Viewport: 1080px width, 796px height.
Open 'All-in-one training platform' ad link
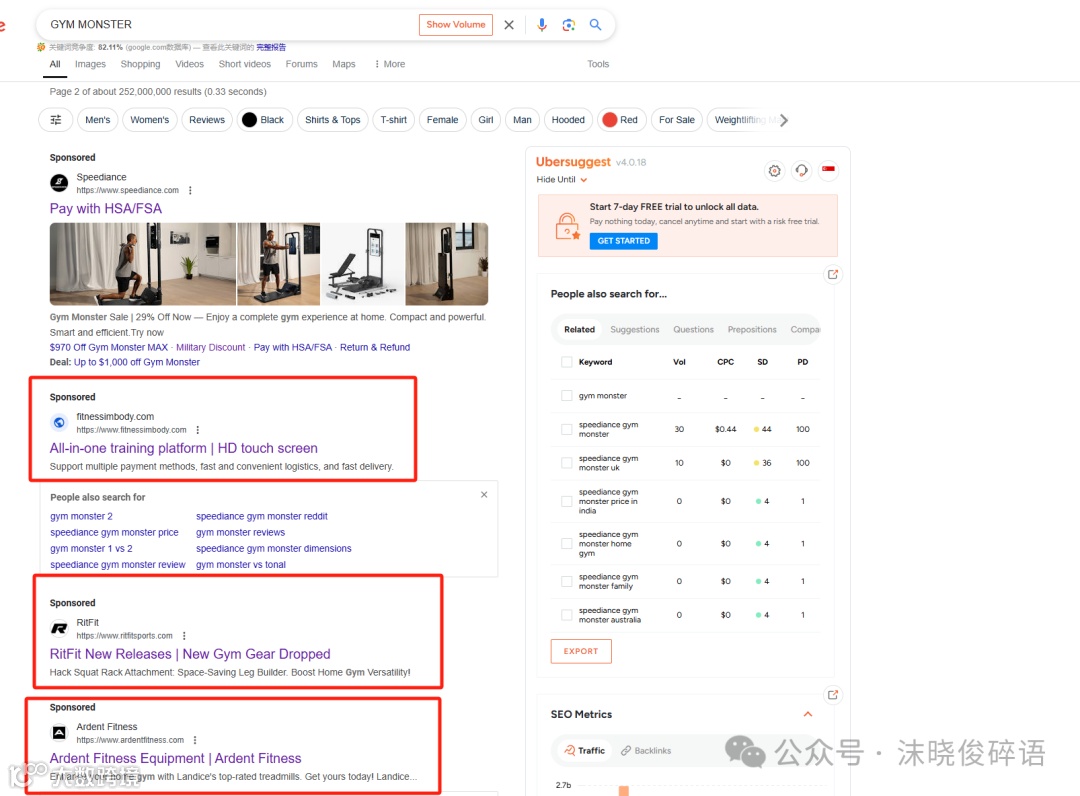(183, 448)
